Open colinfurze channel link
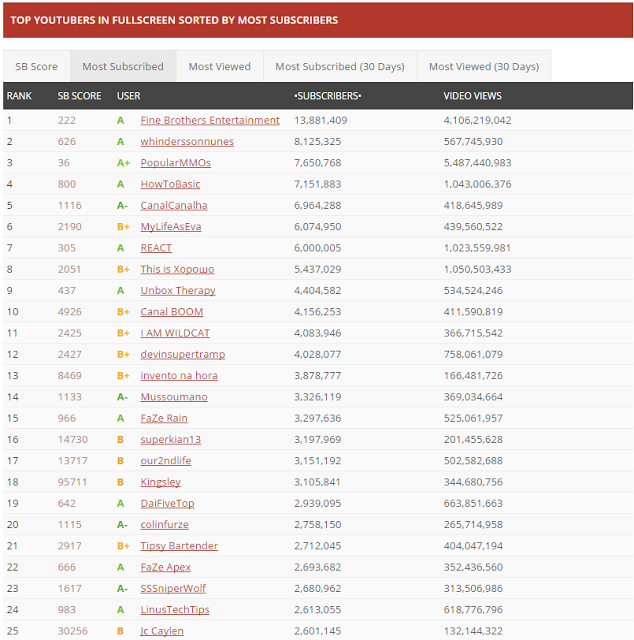The image size is (634, 640). pos(165,524)
